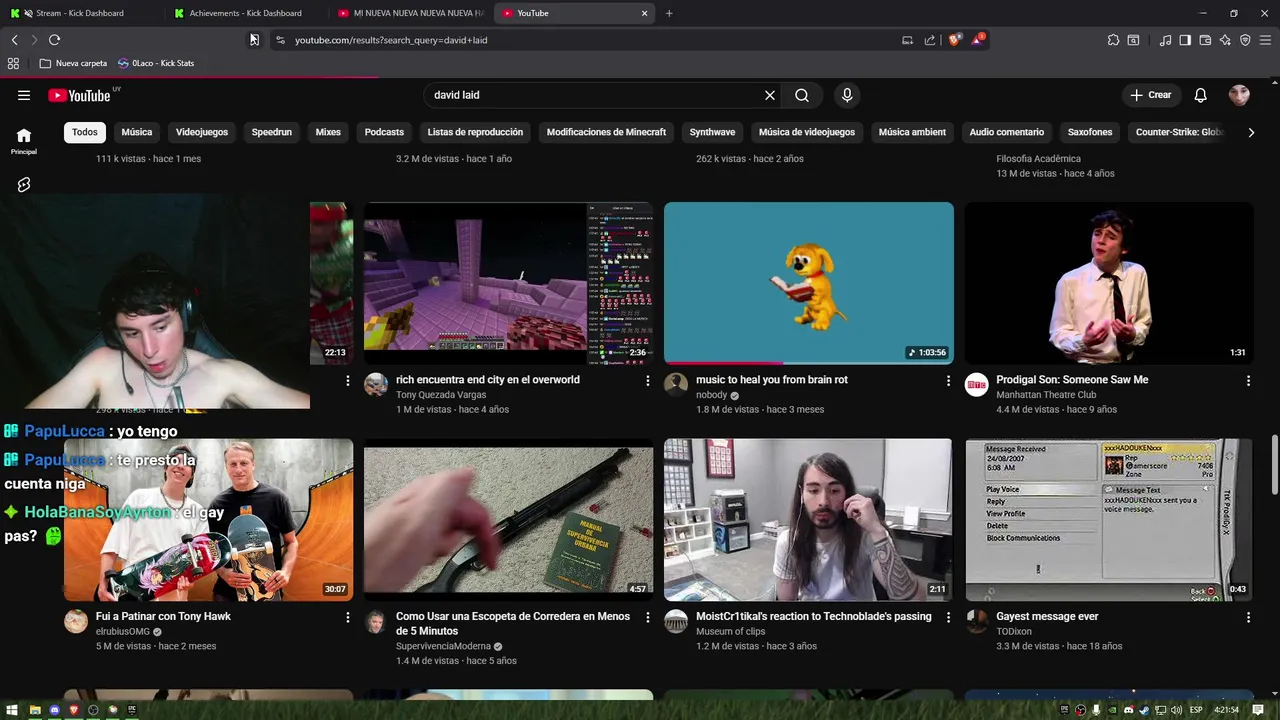Screen dimensions: 1280x720
Task: Open options for 'Fui a Patinar con Tony Hawk'
Action: [x=348, y=618]
